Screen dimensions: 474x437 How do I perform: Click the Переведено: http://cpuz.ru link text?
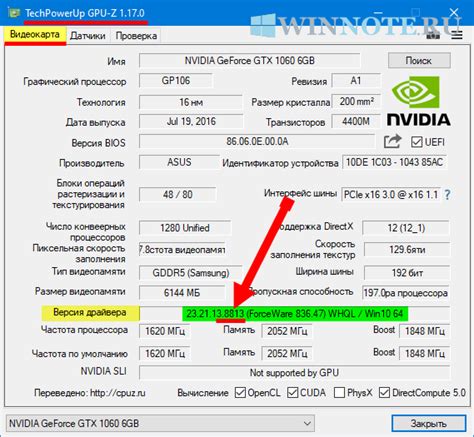coord(90,393)
